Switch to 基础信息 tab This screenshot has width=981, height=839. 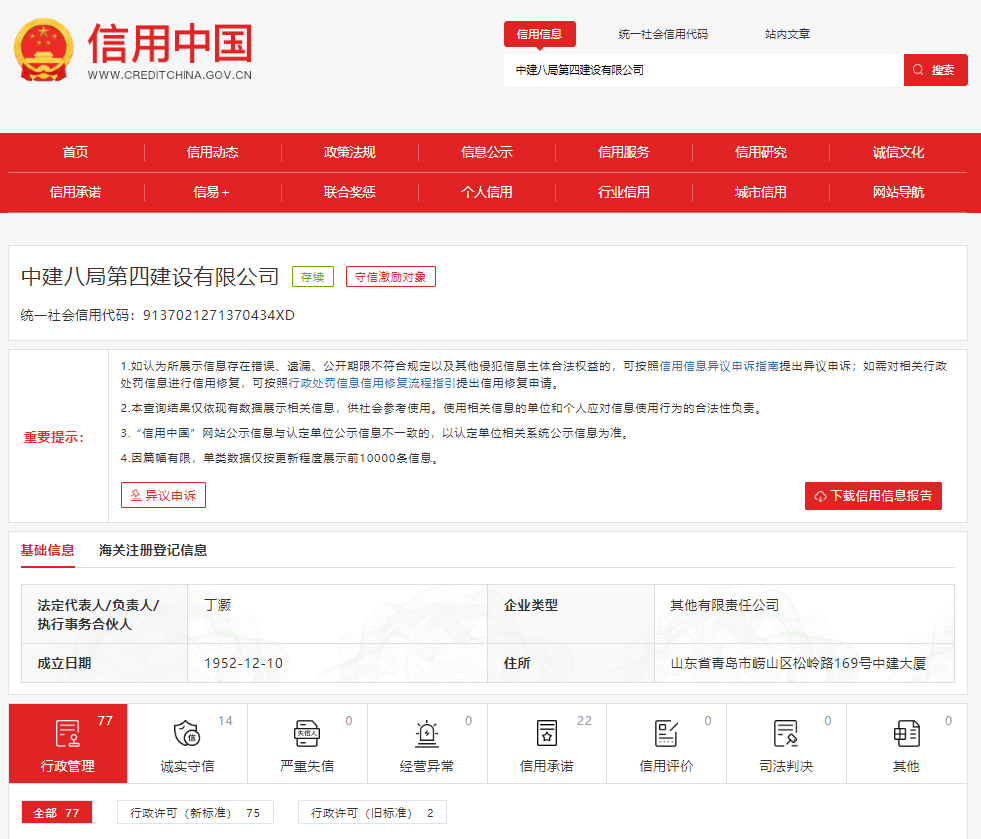pyautogui.click(x=48, y=550)
